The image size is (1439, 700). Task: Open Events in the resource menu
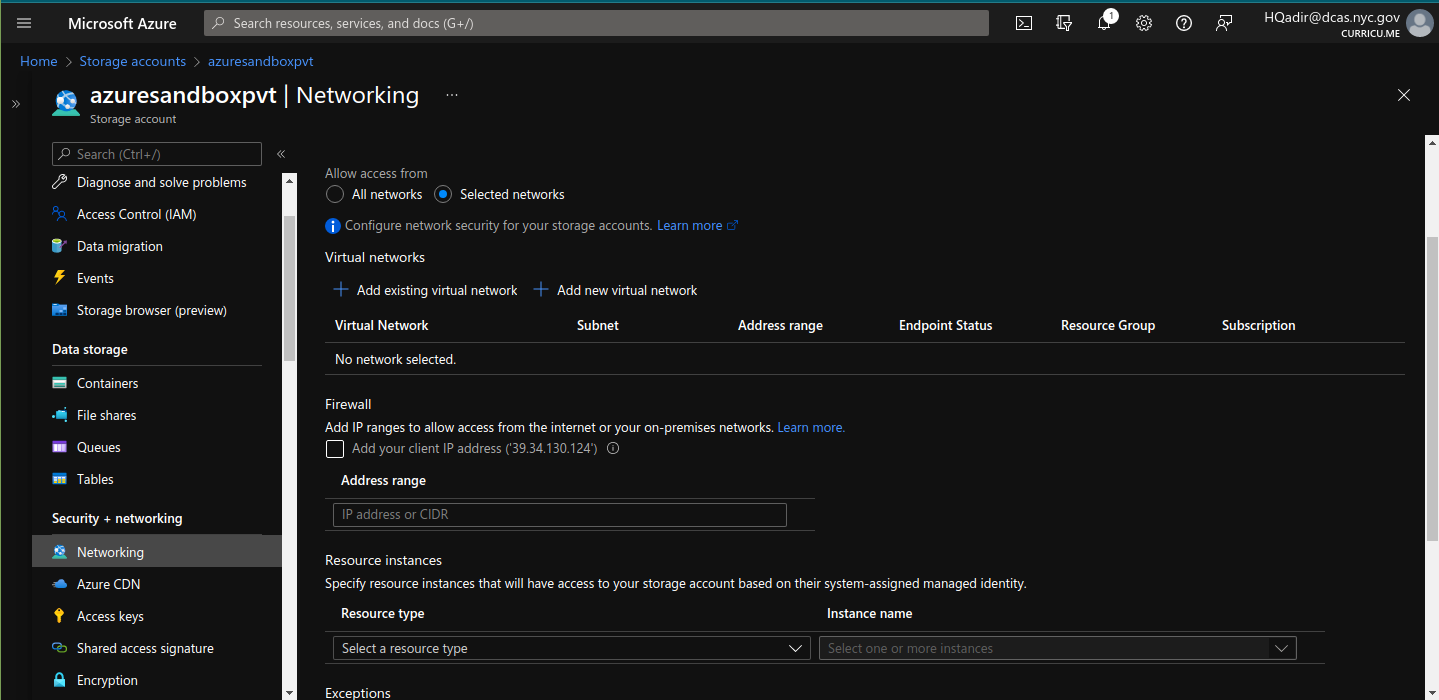tap(95, 278)
